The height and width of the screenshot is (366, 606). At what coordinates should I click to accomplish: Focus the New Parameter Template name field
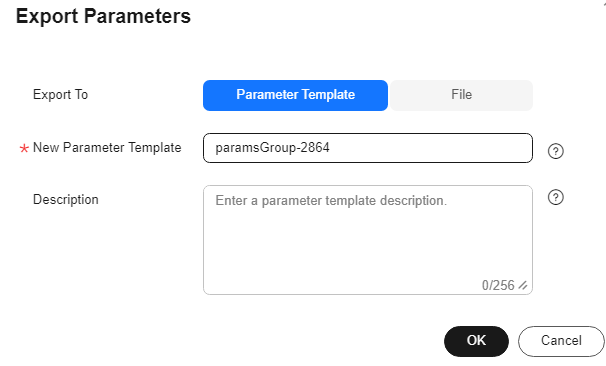[368, 148]
